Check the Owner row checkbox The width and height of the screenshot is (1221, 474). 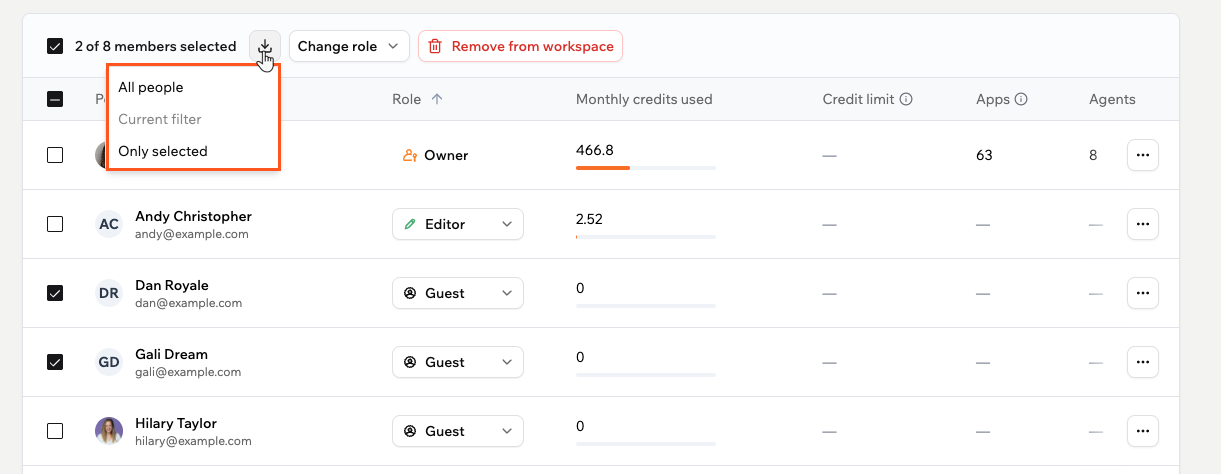pos(55,155)
